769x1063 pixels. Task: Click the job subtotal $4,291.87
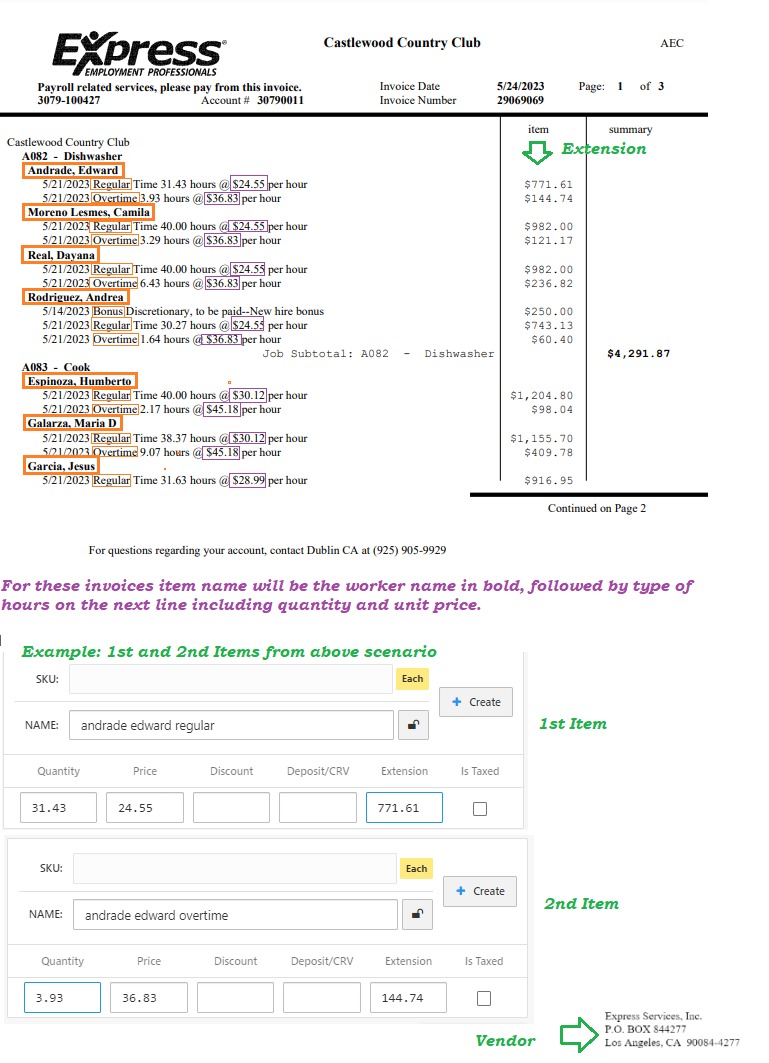coord(638,353)
